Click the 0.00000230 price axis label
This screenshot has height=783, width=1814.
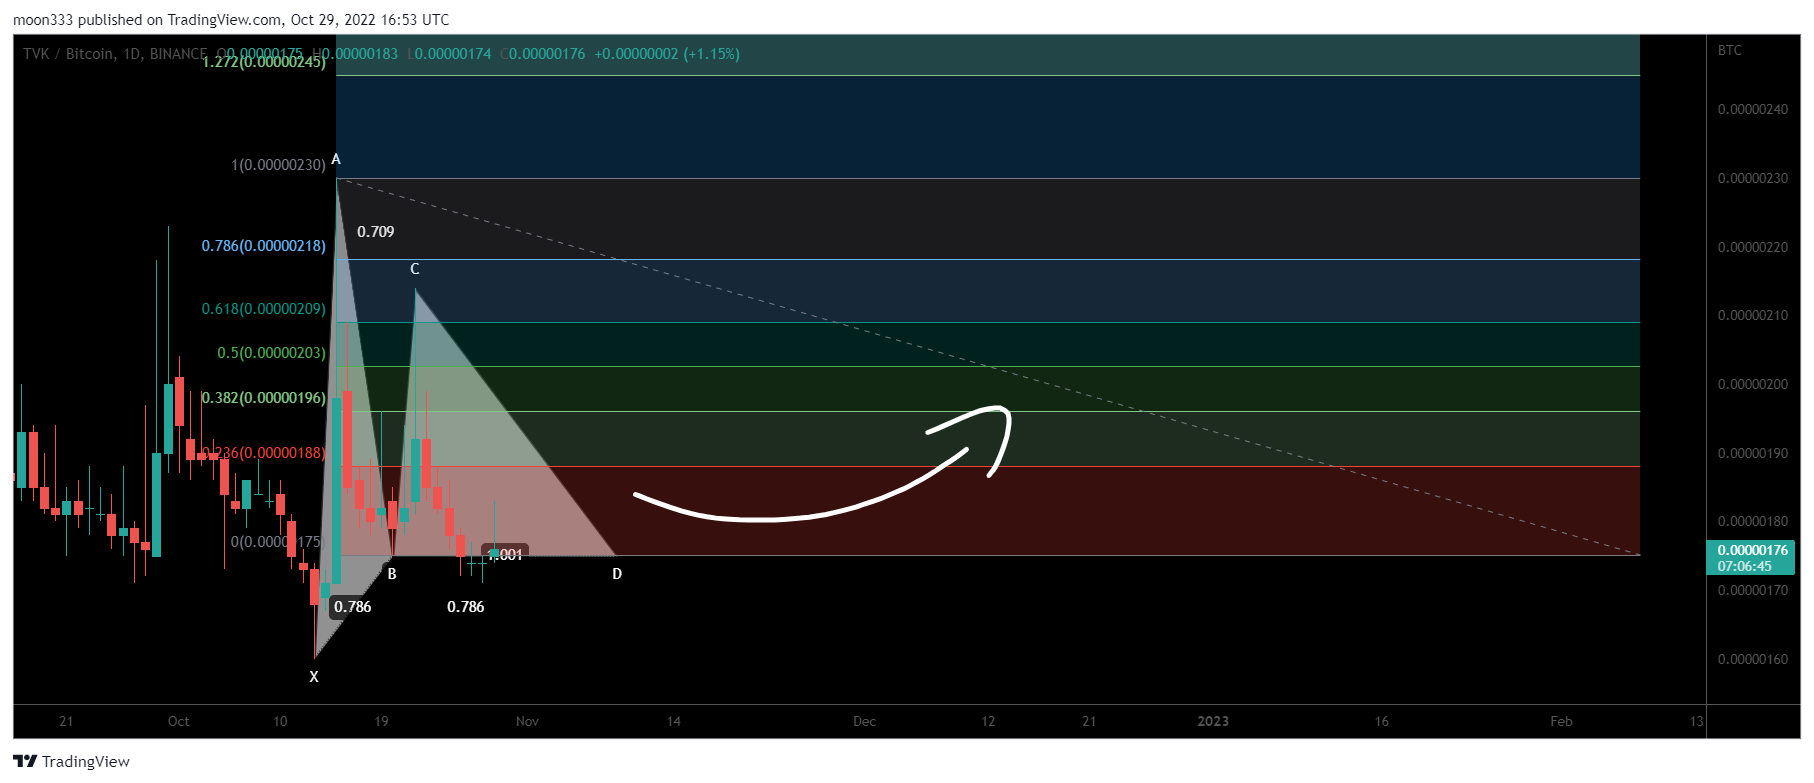[1752, 179]
